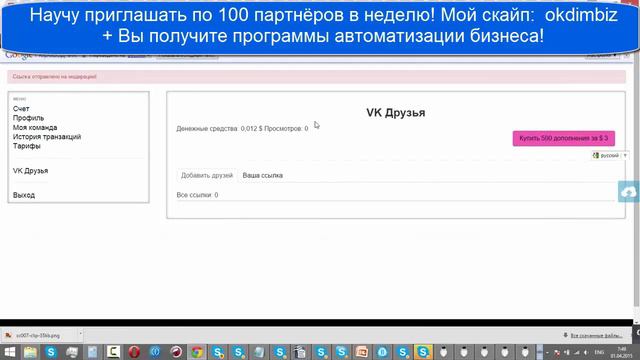Show hidden system tray icons
The width and height of the screenshot is (640, 360).
point(547,352)
